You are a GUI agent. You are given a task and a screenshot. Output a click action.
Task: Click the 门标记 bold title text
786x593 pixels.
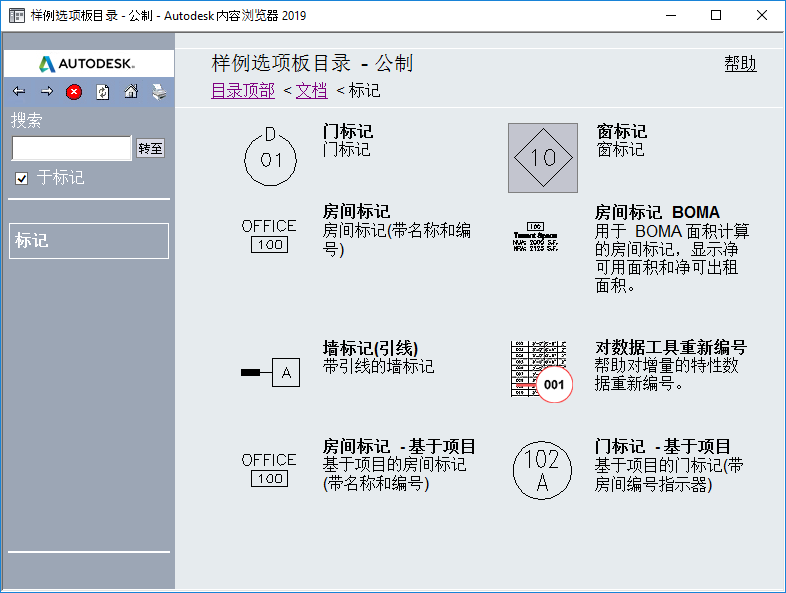coord(348,132)
